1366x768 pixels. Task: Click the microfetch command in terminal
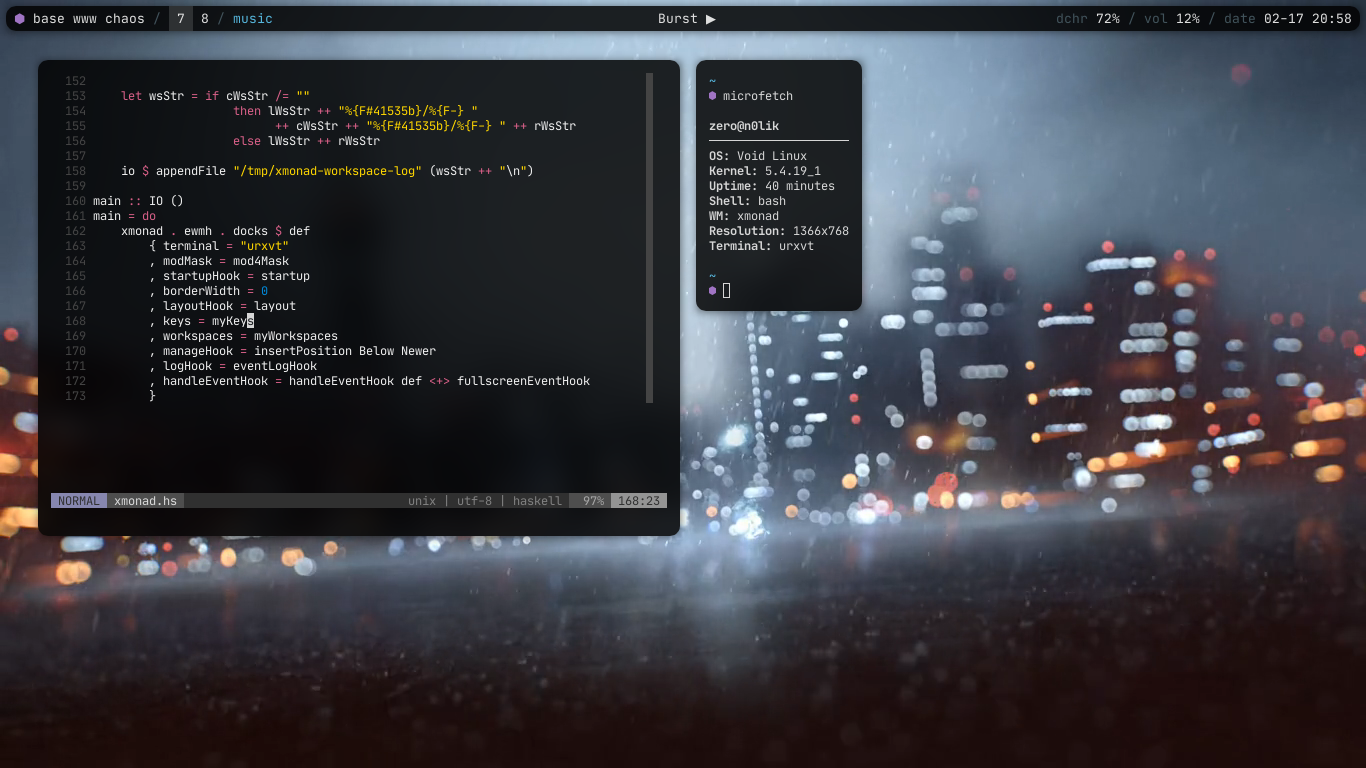tap(758, 96)
